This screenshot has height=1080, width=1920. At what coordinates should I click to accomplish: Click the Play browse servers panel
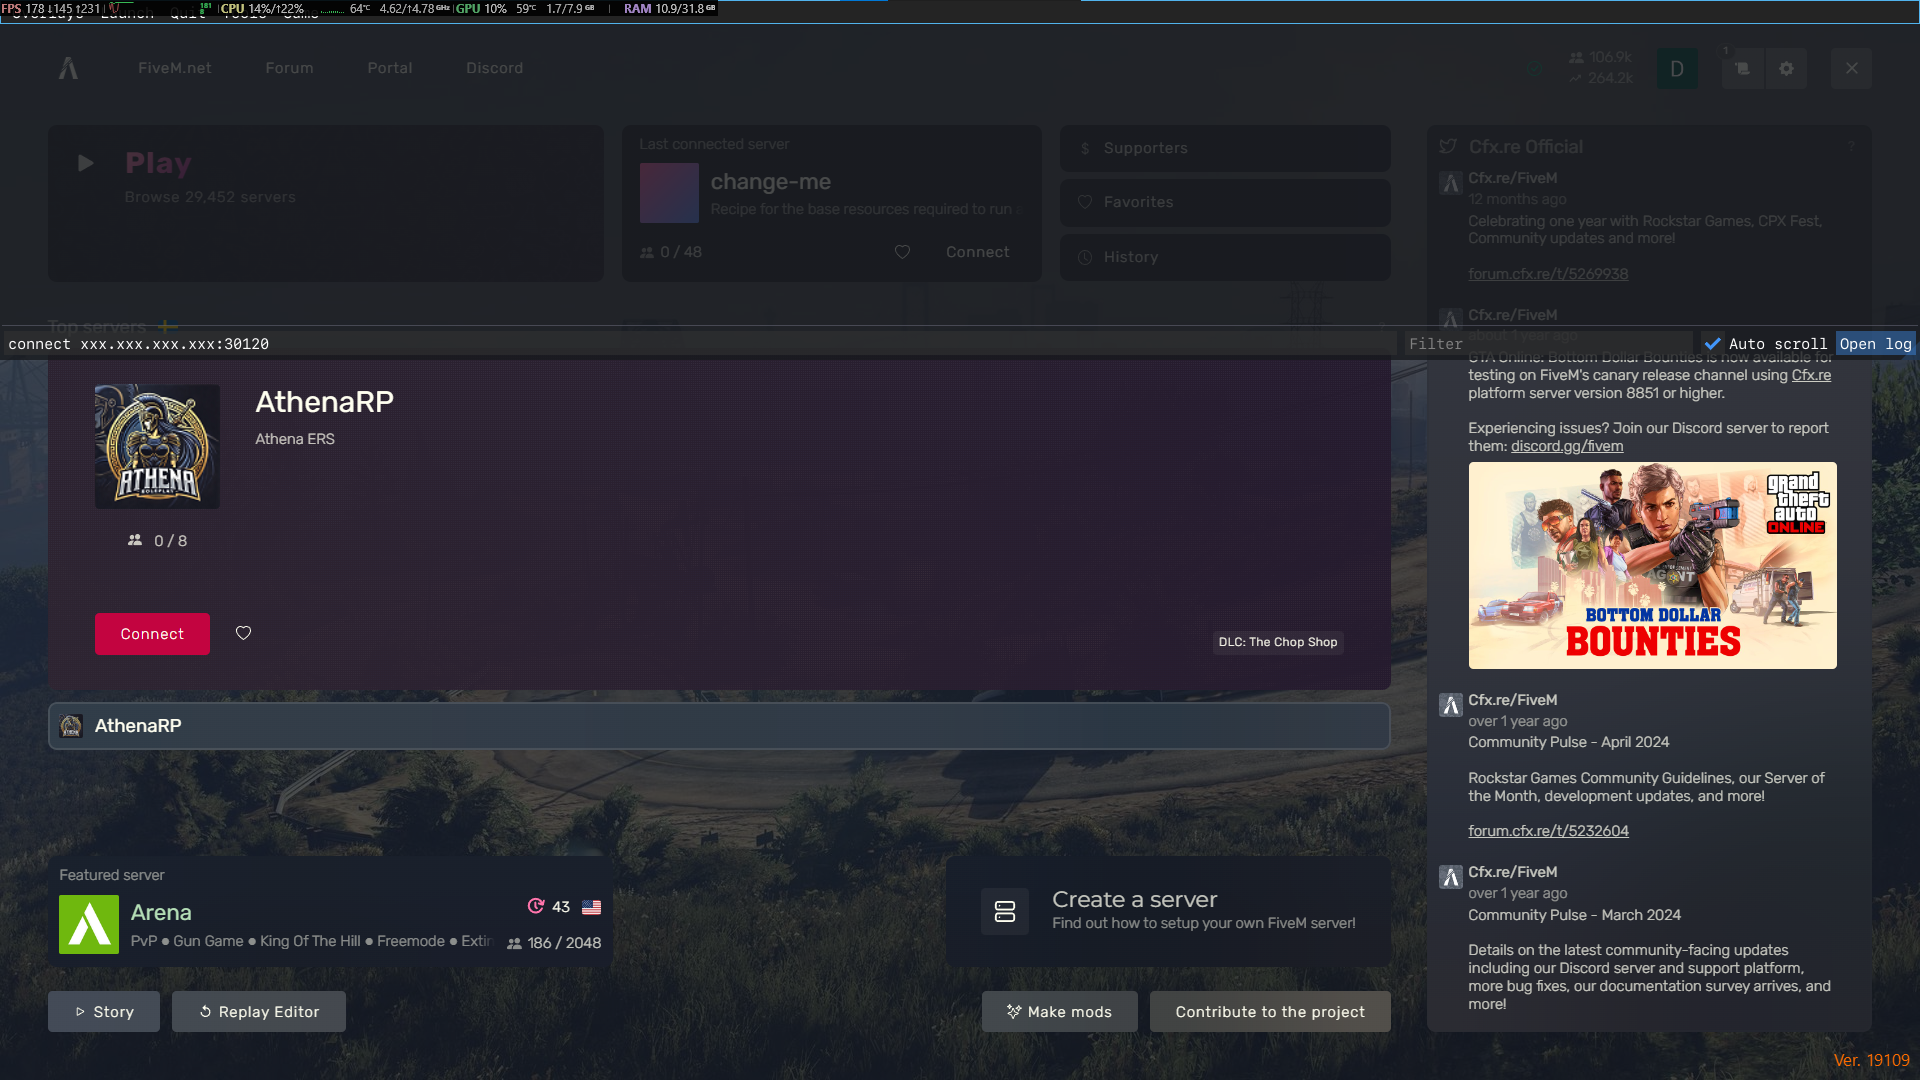326,203
